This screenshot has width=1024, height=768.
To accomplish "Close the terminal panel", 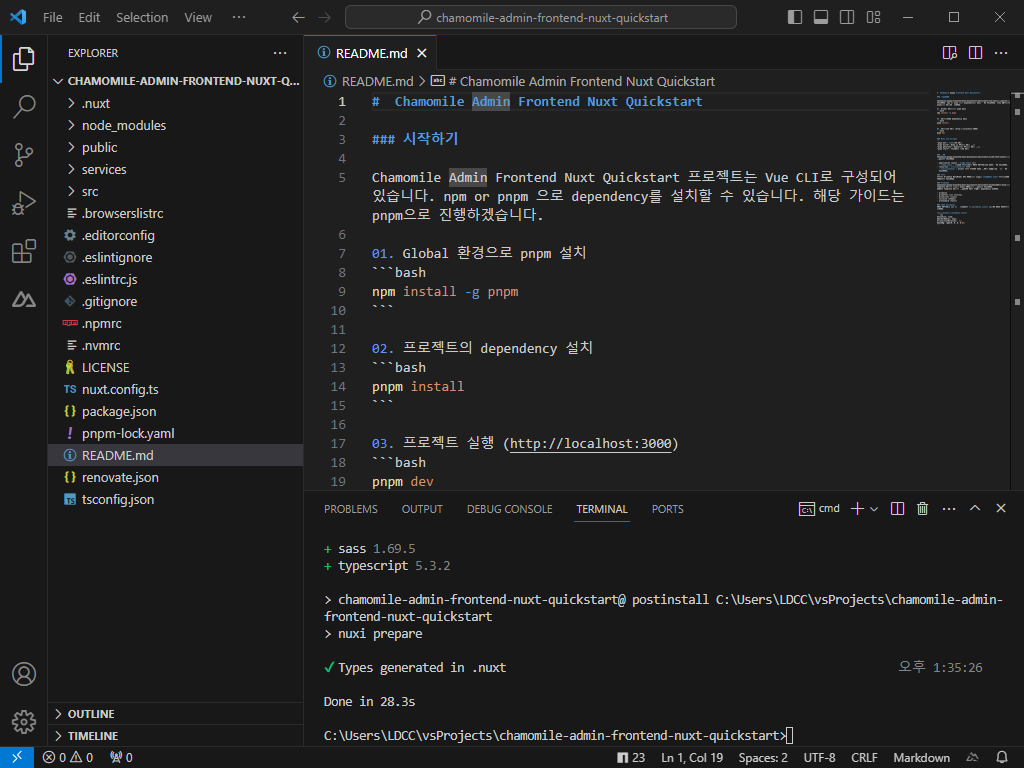I will pos(1000,508).
